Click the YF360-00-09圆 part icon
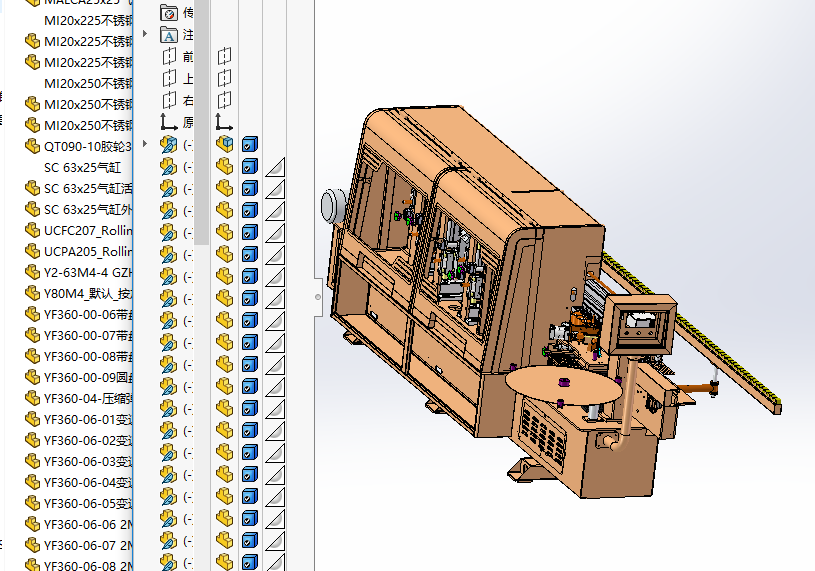This screenshot has width=815, height=571. point(32,377)
